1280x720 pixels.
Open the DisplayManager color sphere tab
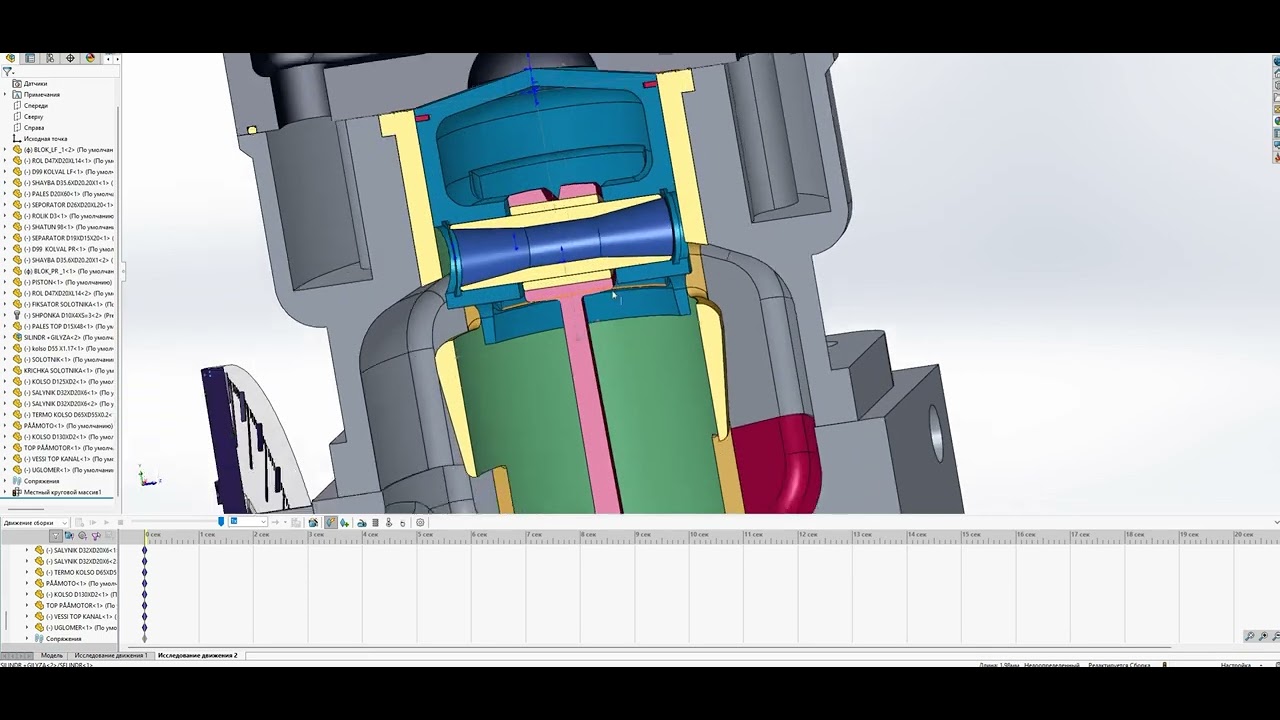90,58
